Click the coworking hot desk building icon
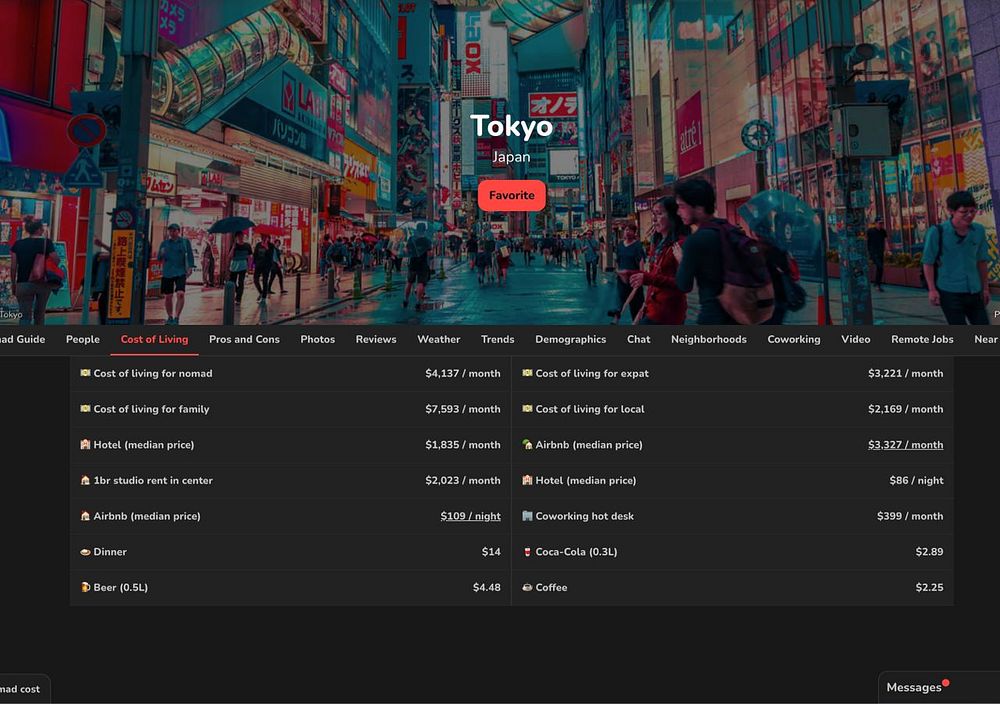 (527, 516)
